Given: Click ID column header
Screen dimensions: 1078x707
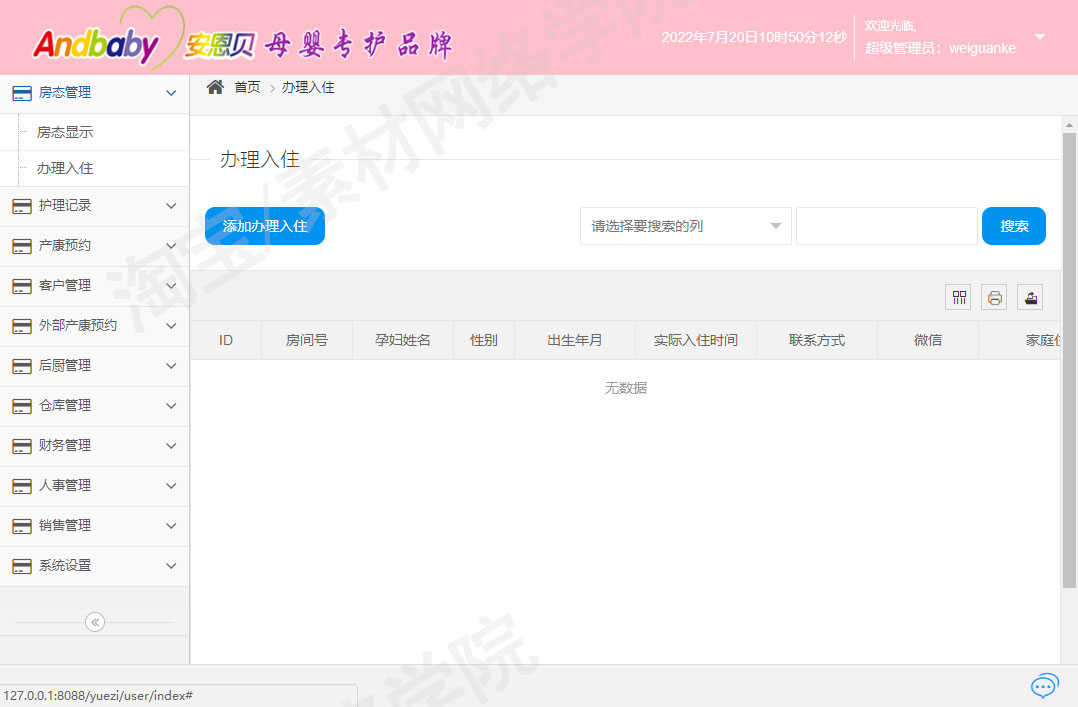Looking at the screenshot, I should pyautogui.click(x=226, y=340).
